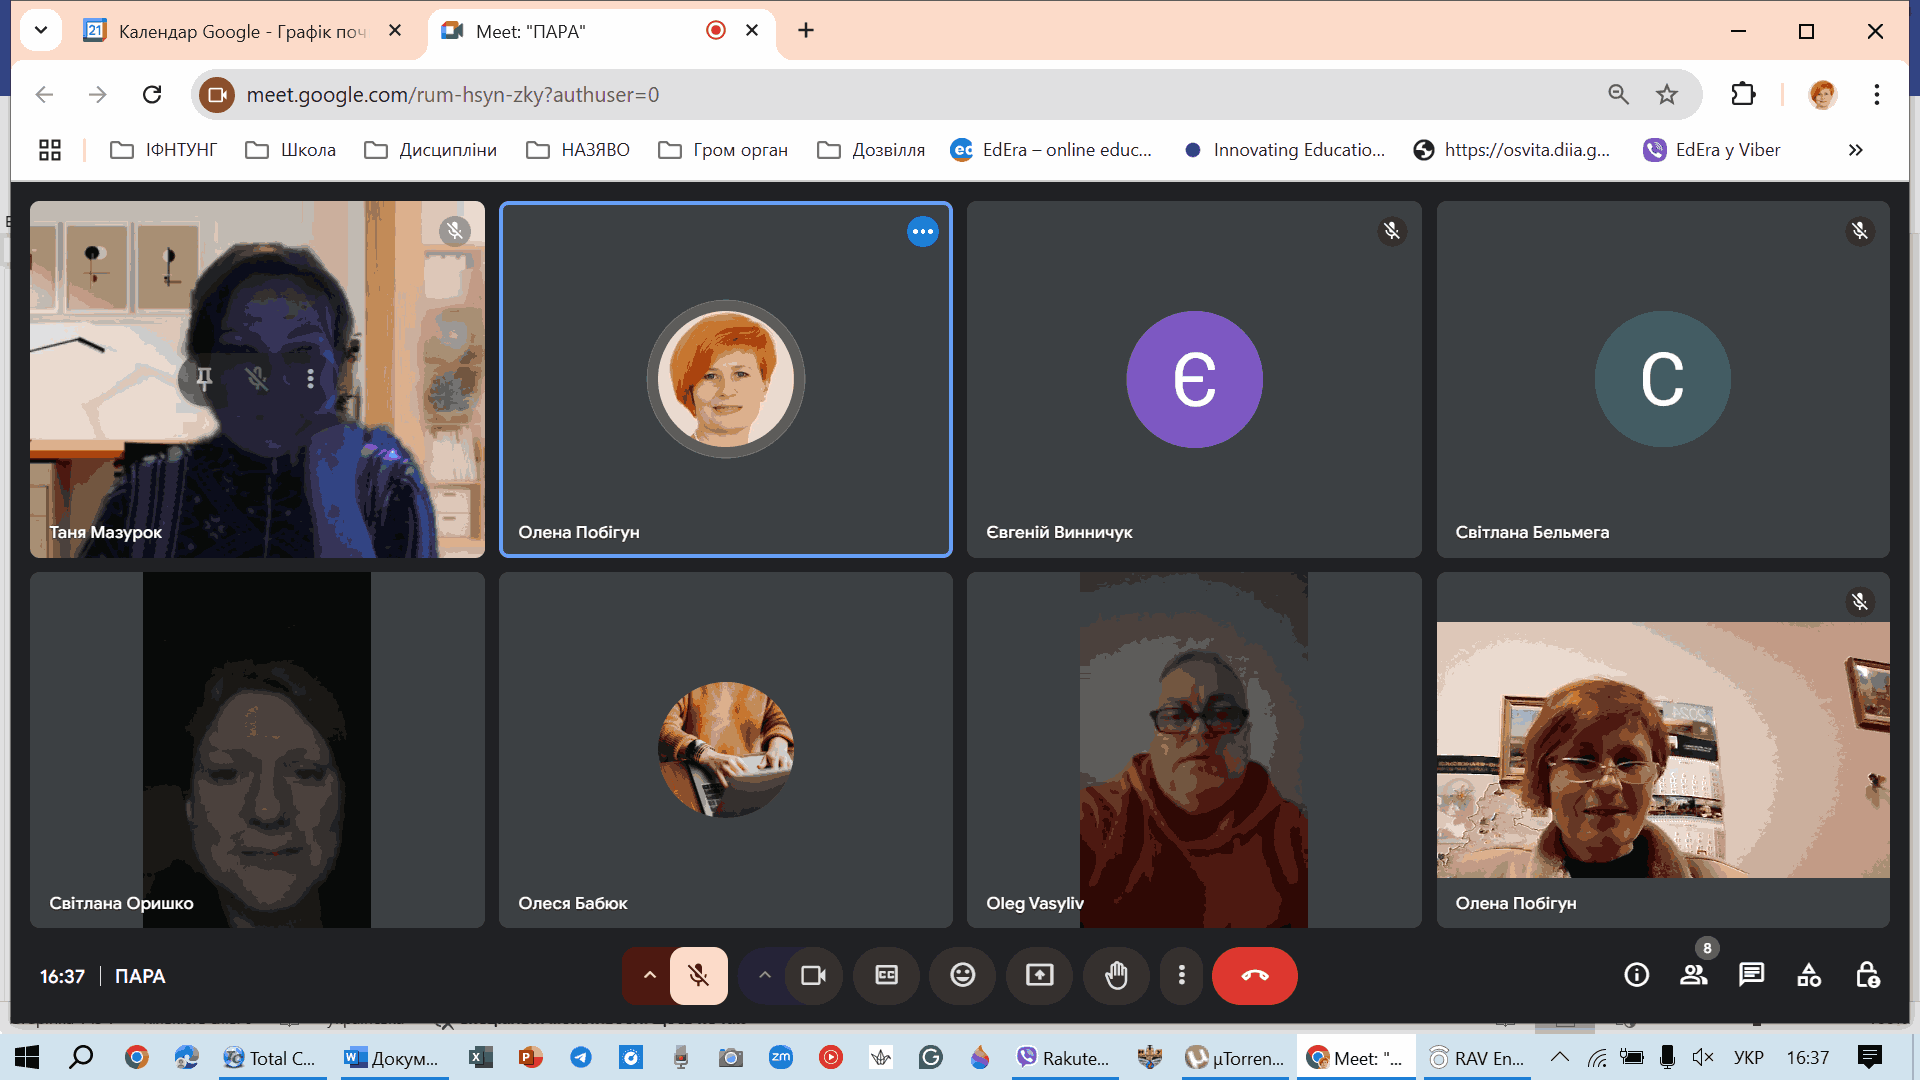The image size is (1920, 1080).
Task: Open emoji reactions panel
Action: pyautogui.click(x=962, y=975)
